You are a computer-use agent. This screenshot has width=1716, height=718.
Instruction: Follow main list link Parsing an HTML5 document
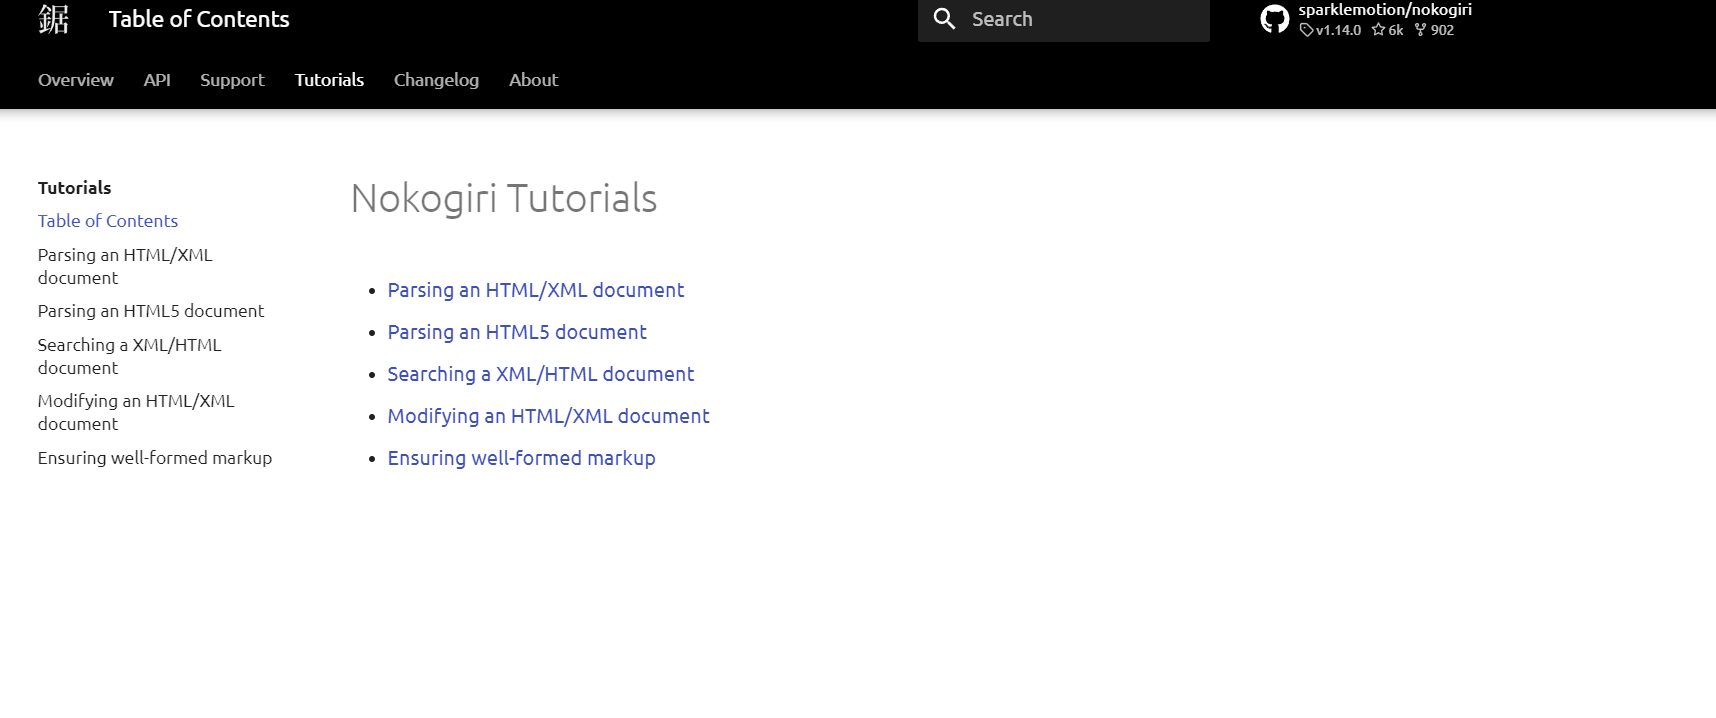pos(517,332)
